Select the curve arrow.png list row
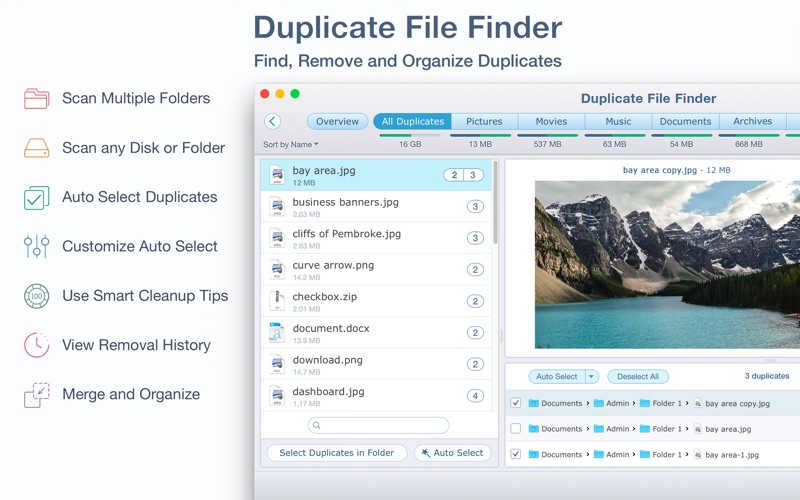This screenshot has width=800, height=500. pyautogui.click(x=377, y=270)
